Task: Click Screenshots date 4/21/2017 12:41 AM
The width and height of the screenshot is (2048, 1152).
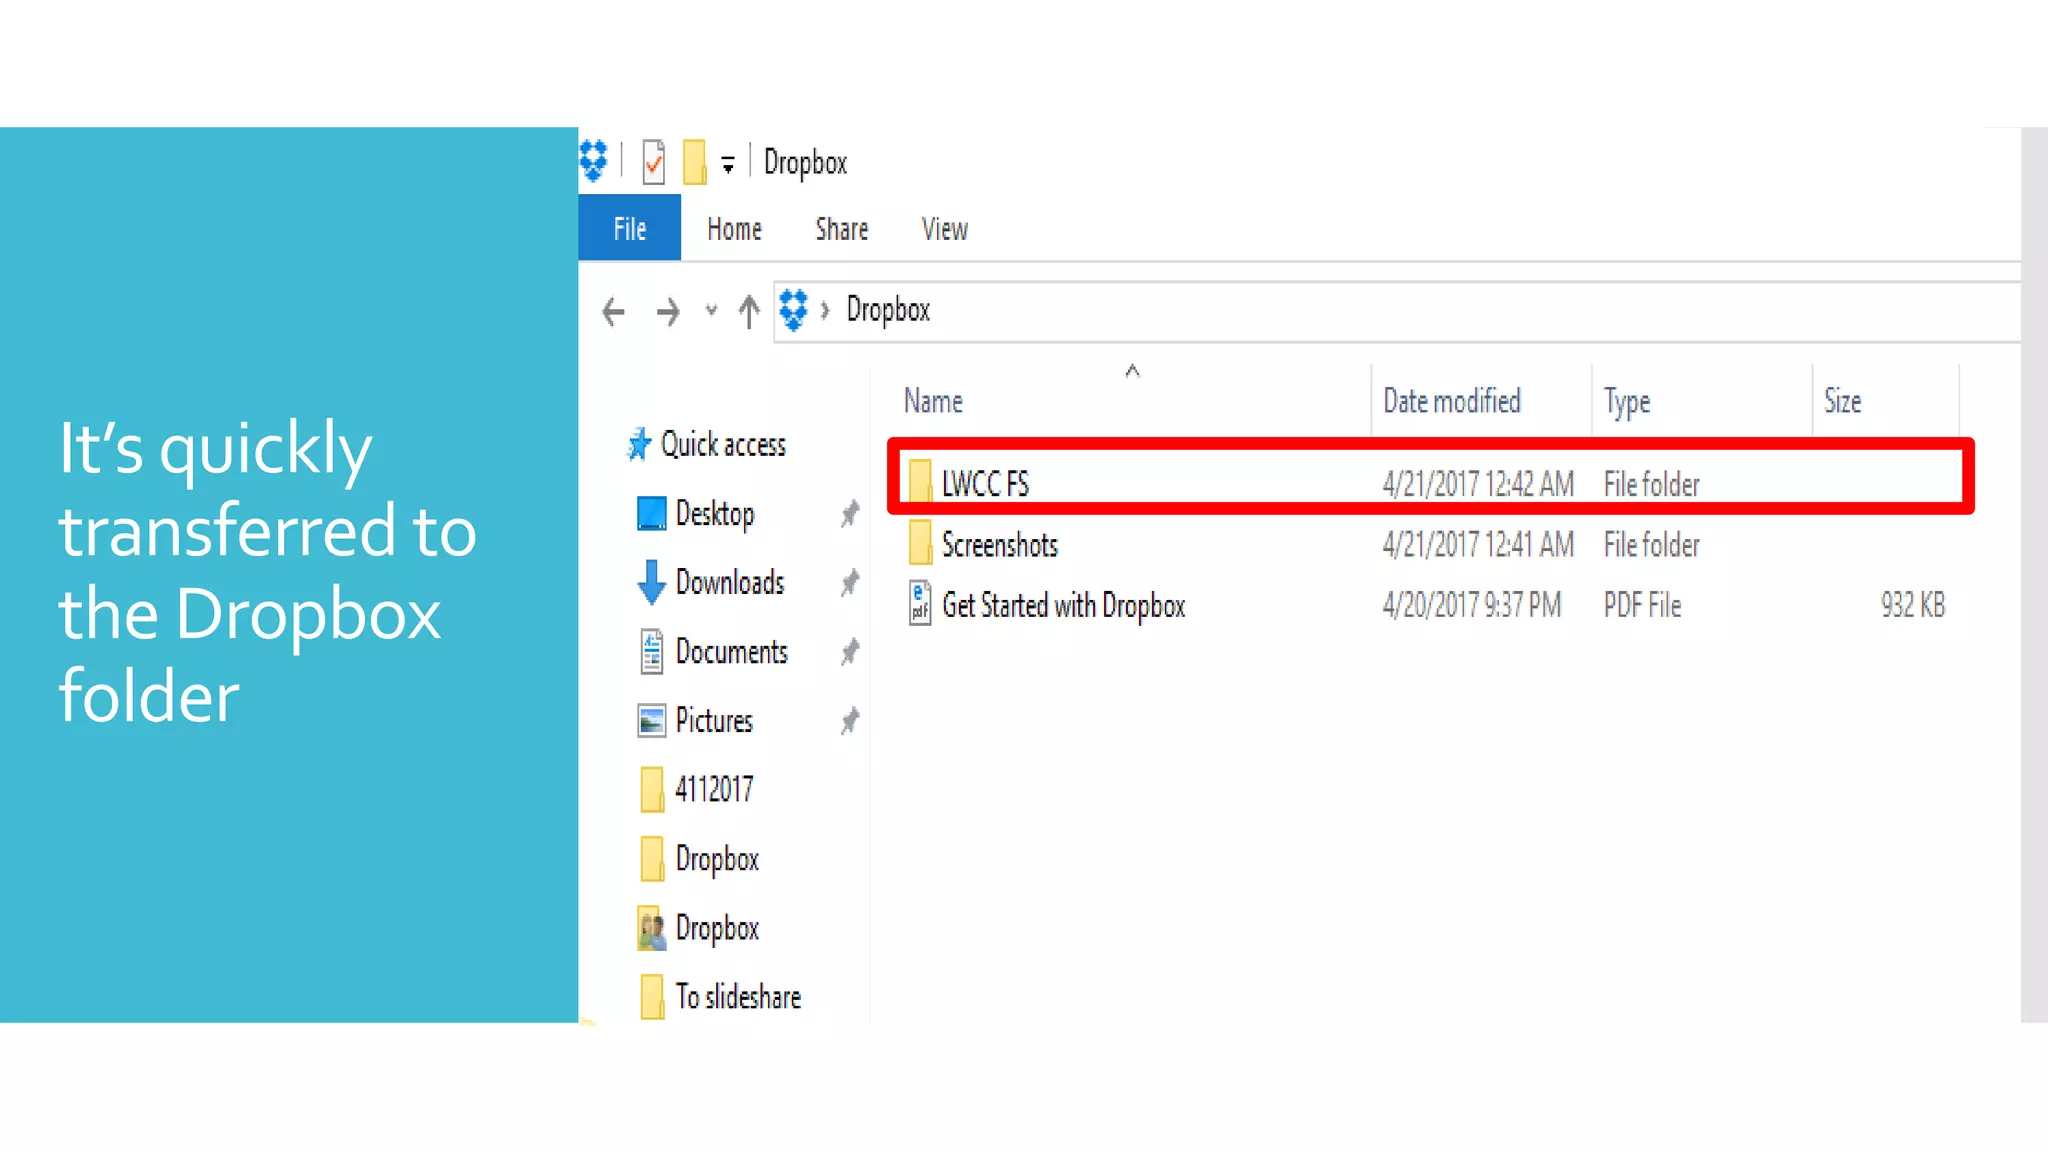Action: click(1478, 545)
